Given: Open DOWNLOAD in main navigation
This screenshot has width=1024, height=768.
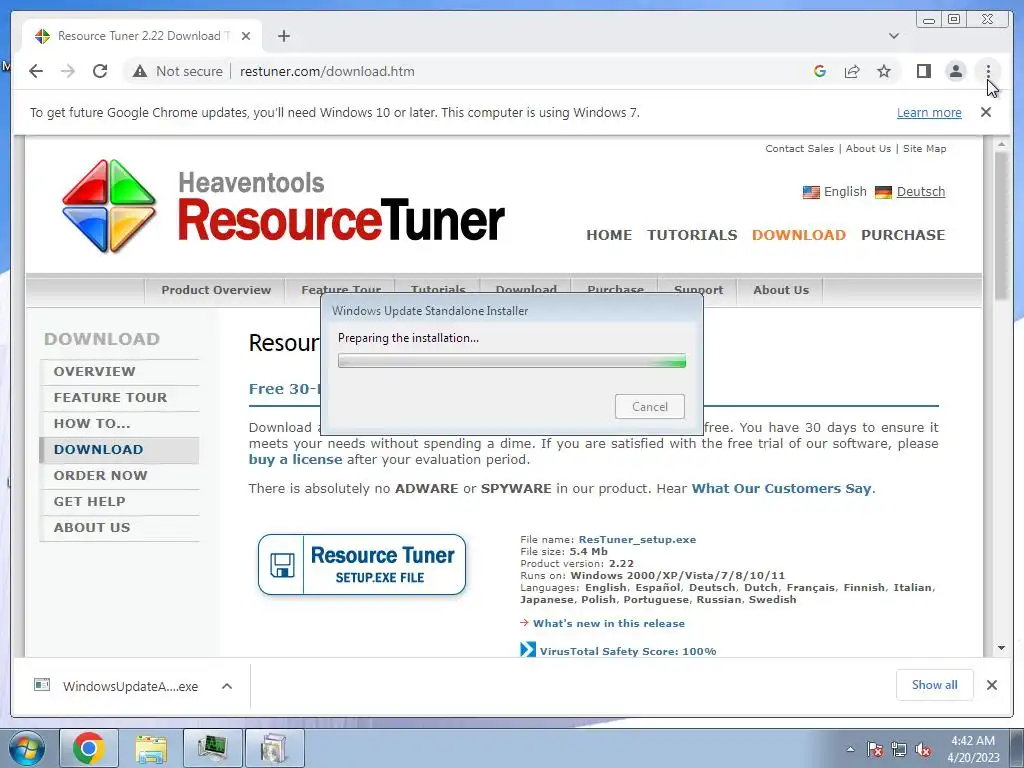Looking at the screenshot, I should 799,235.
